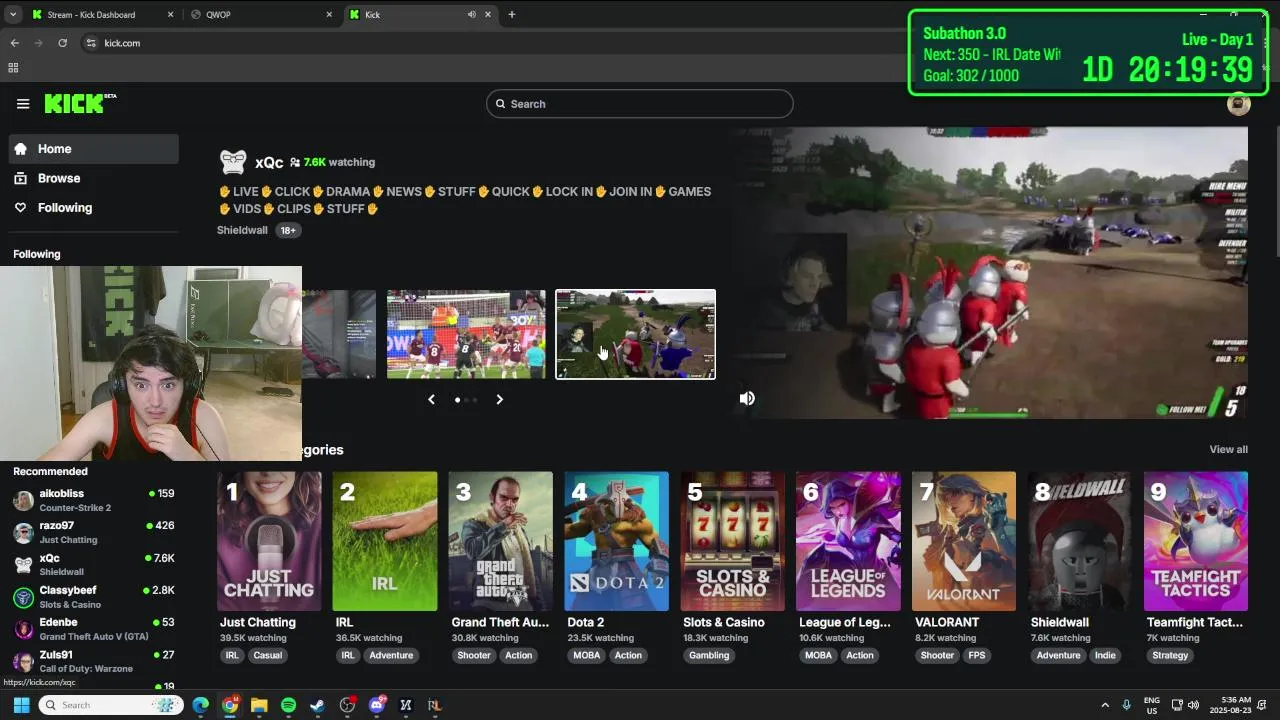
Task: Click View all categories
Action: [x=1228, y=450]
